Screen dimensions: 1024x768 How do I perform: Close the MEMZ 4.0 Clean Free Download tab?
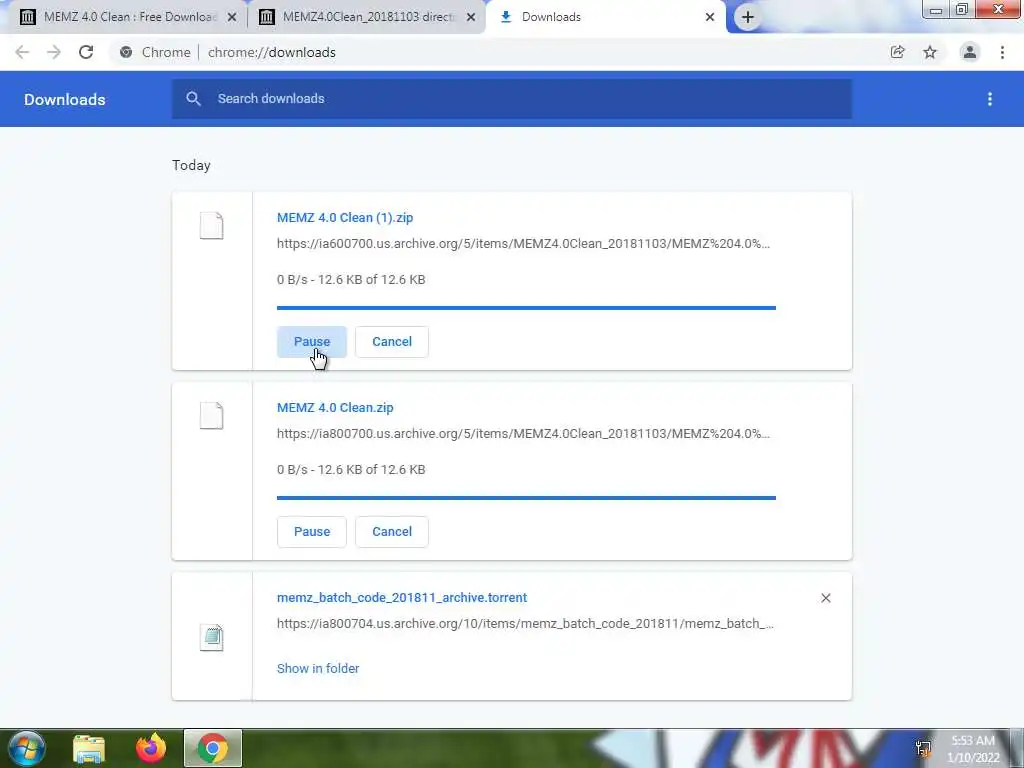232,17
